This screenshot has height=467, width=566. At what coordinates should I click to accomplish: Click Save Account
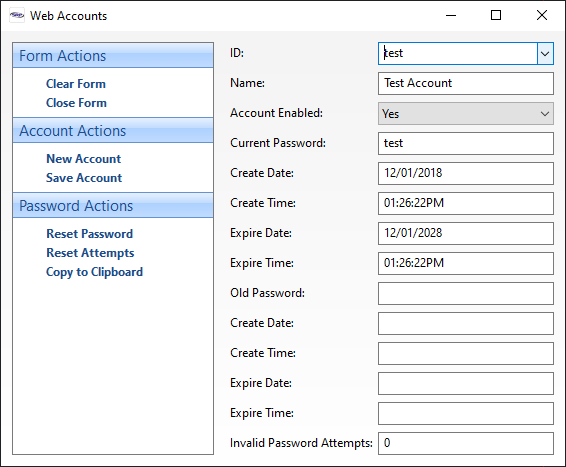coord(84,178)
